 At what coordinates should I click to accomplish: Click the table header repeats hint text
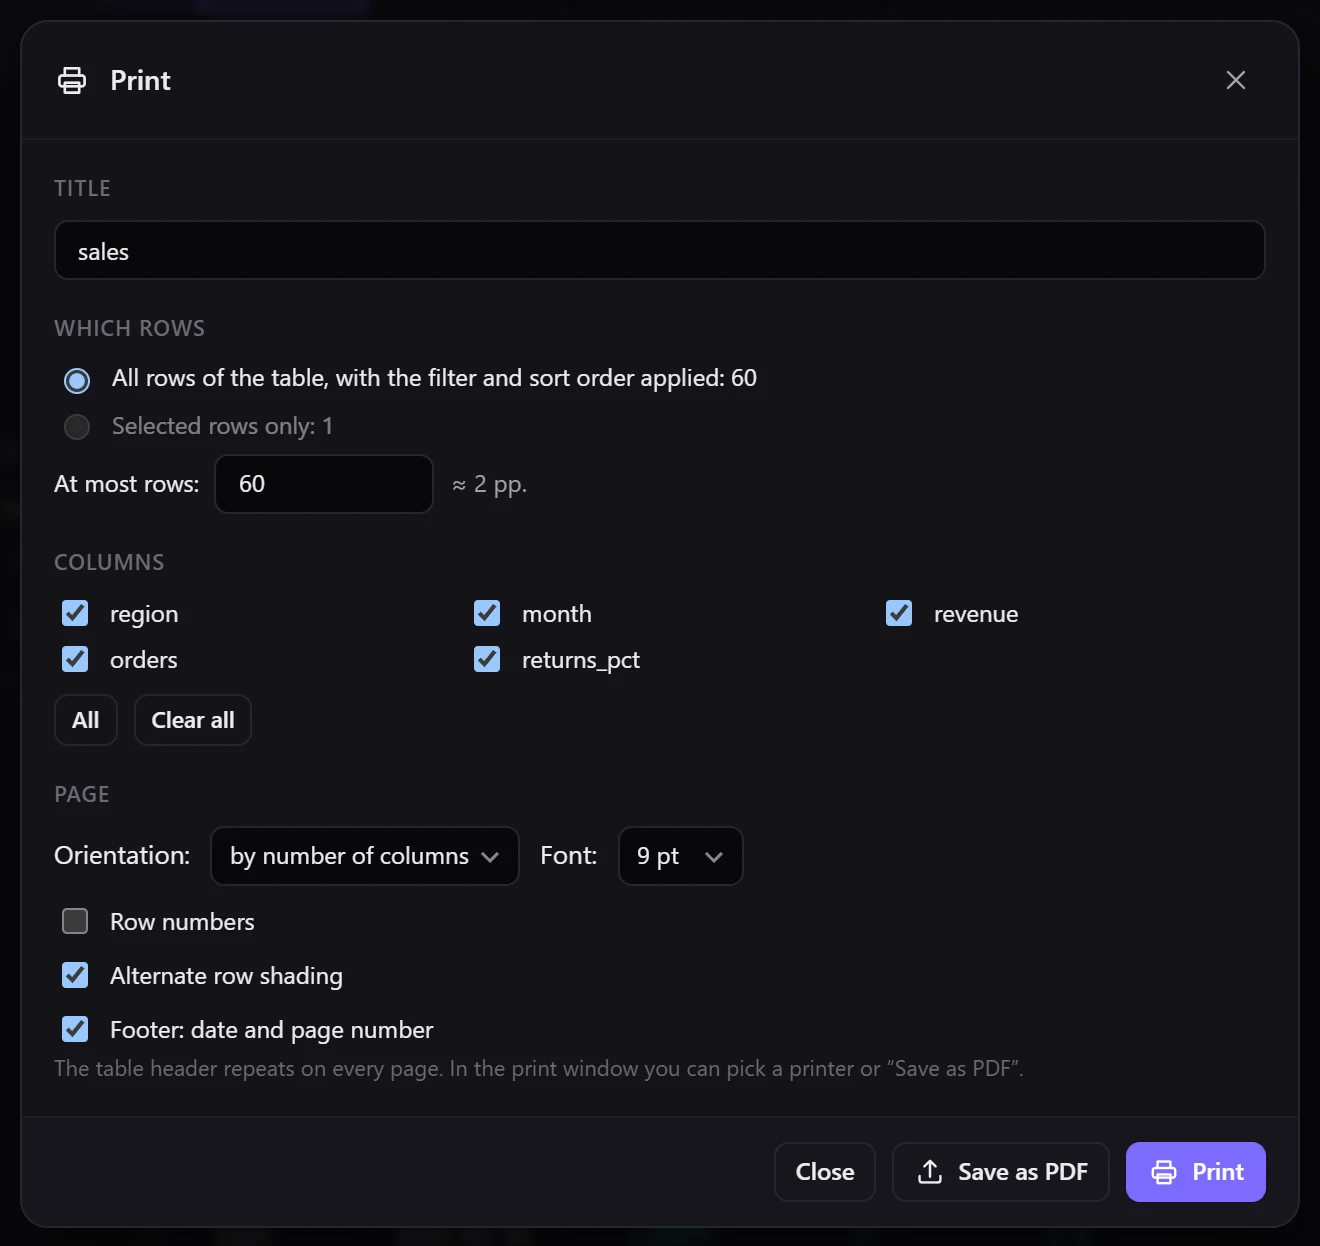539,1069
